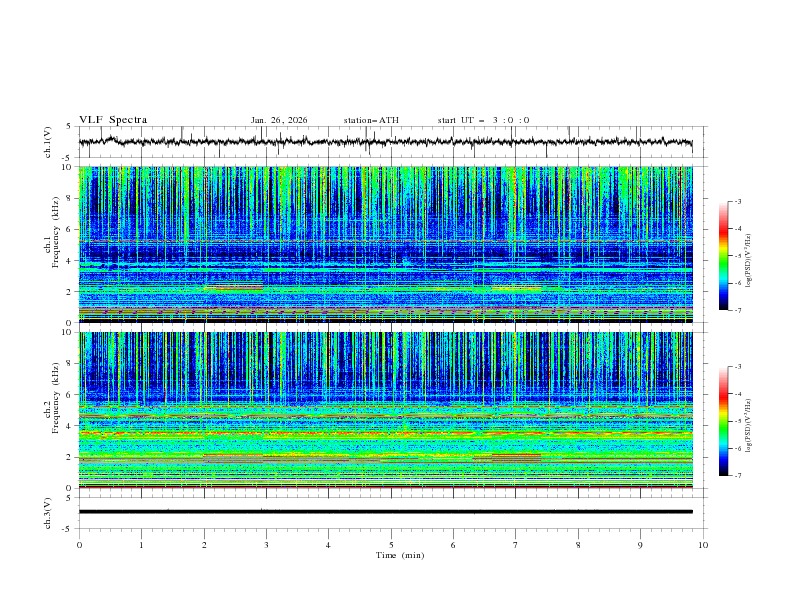Click the time axis tick label "4"
The width and height of the screenshot is (792, 612).
(328, 545)
